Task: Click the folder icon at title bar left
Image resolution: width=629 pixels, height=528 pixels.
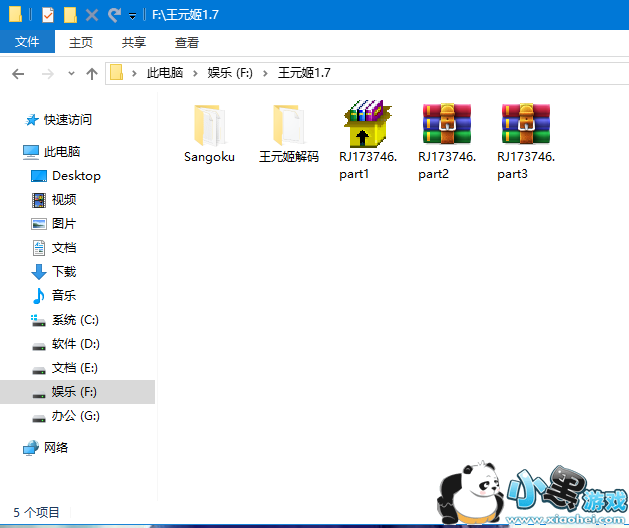Action: (15, 14)
